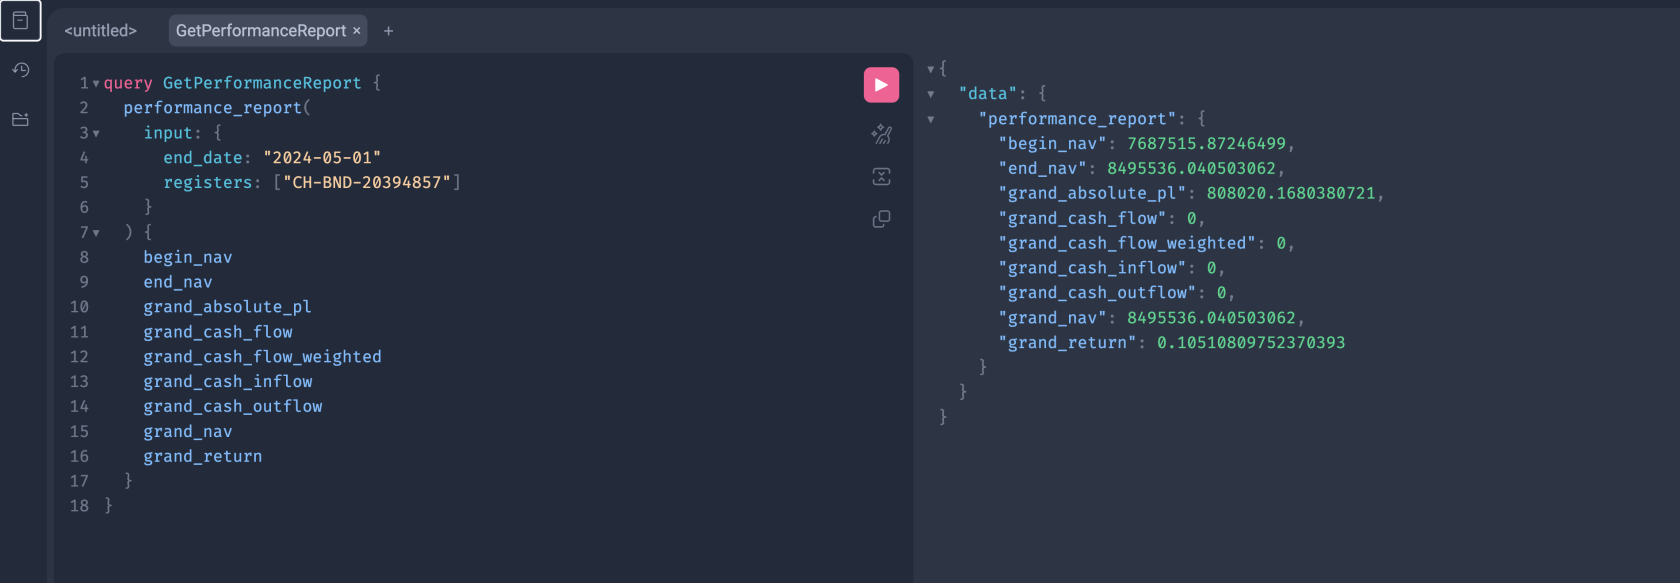The image size is (1680, 583).
Task: Select the operation collections sidebar icon
Action: coord(20,20)
